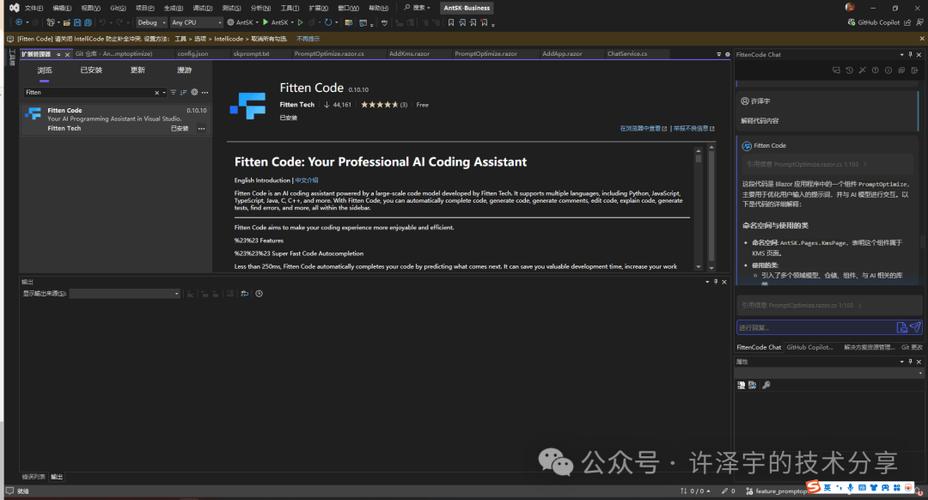Click the send arrow icon in chat
Screen dimensions: 928x500
pos(916,327)
